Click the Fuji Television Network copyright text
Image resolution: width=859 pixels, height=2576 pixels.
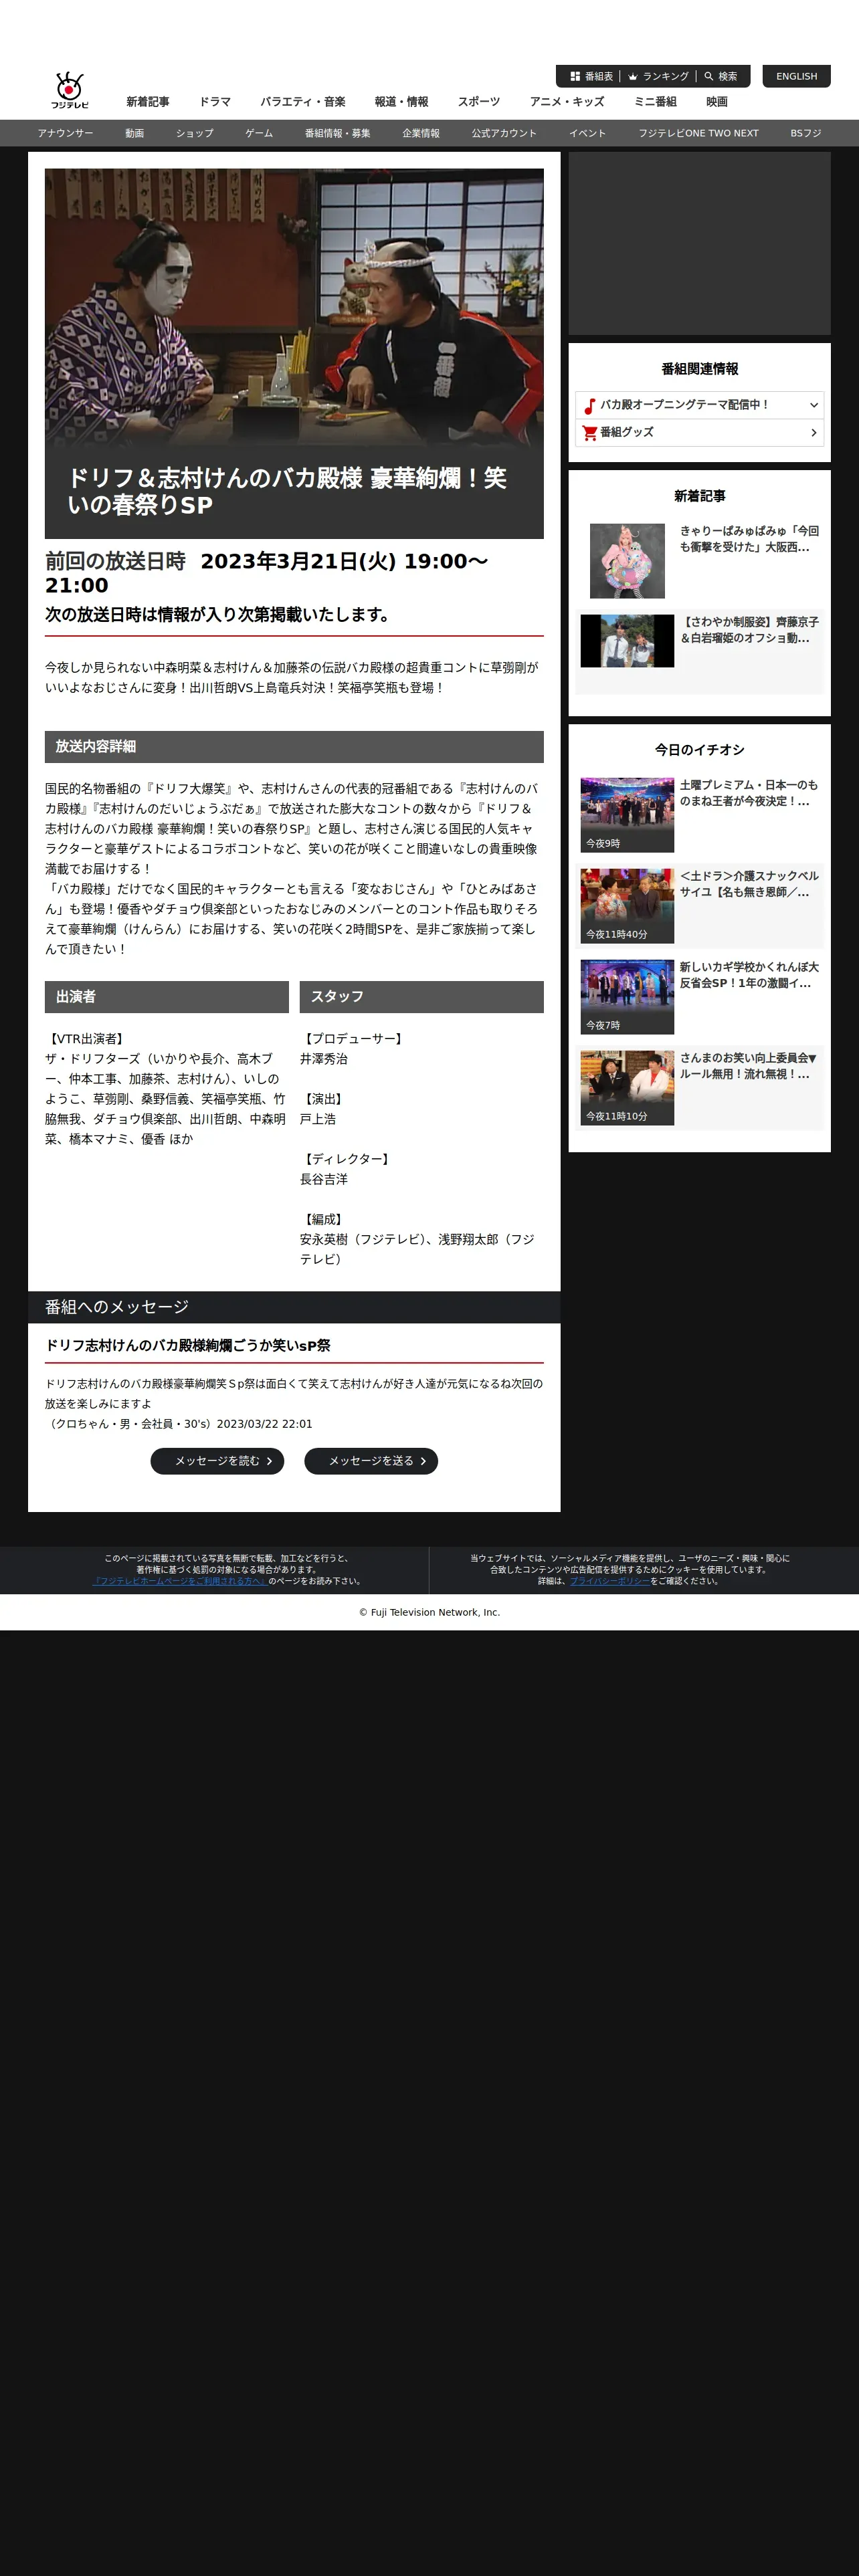pos(430,1613)
